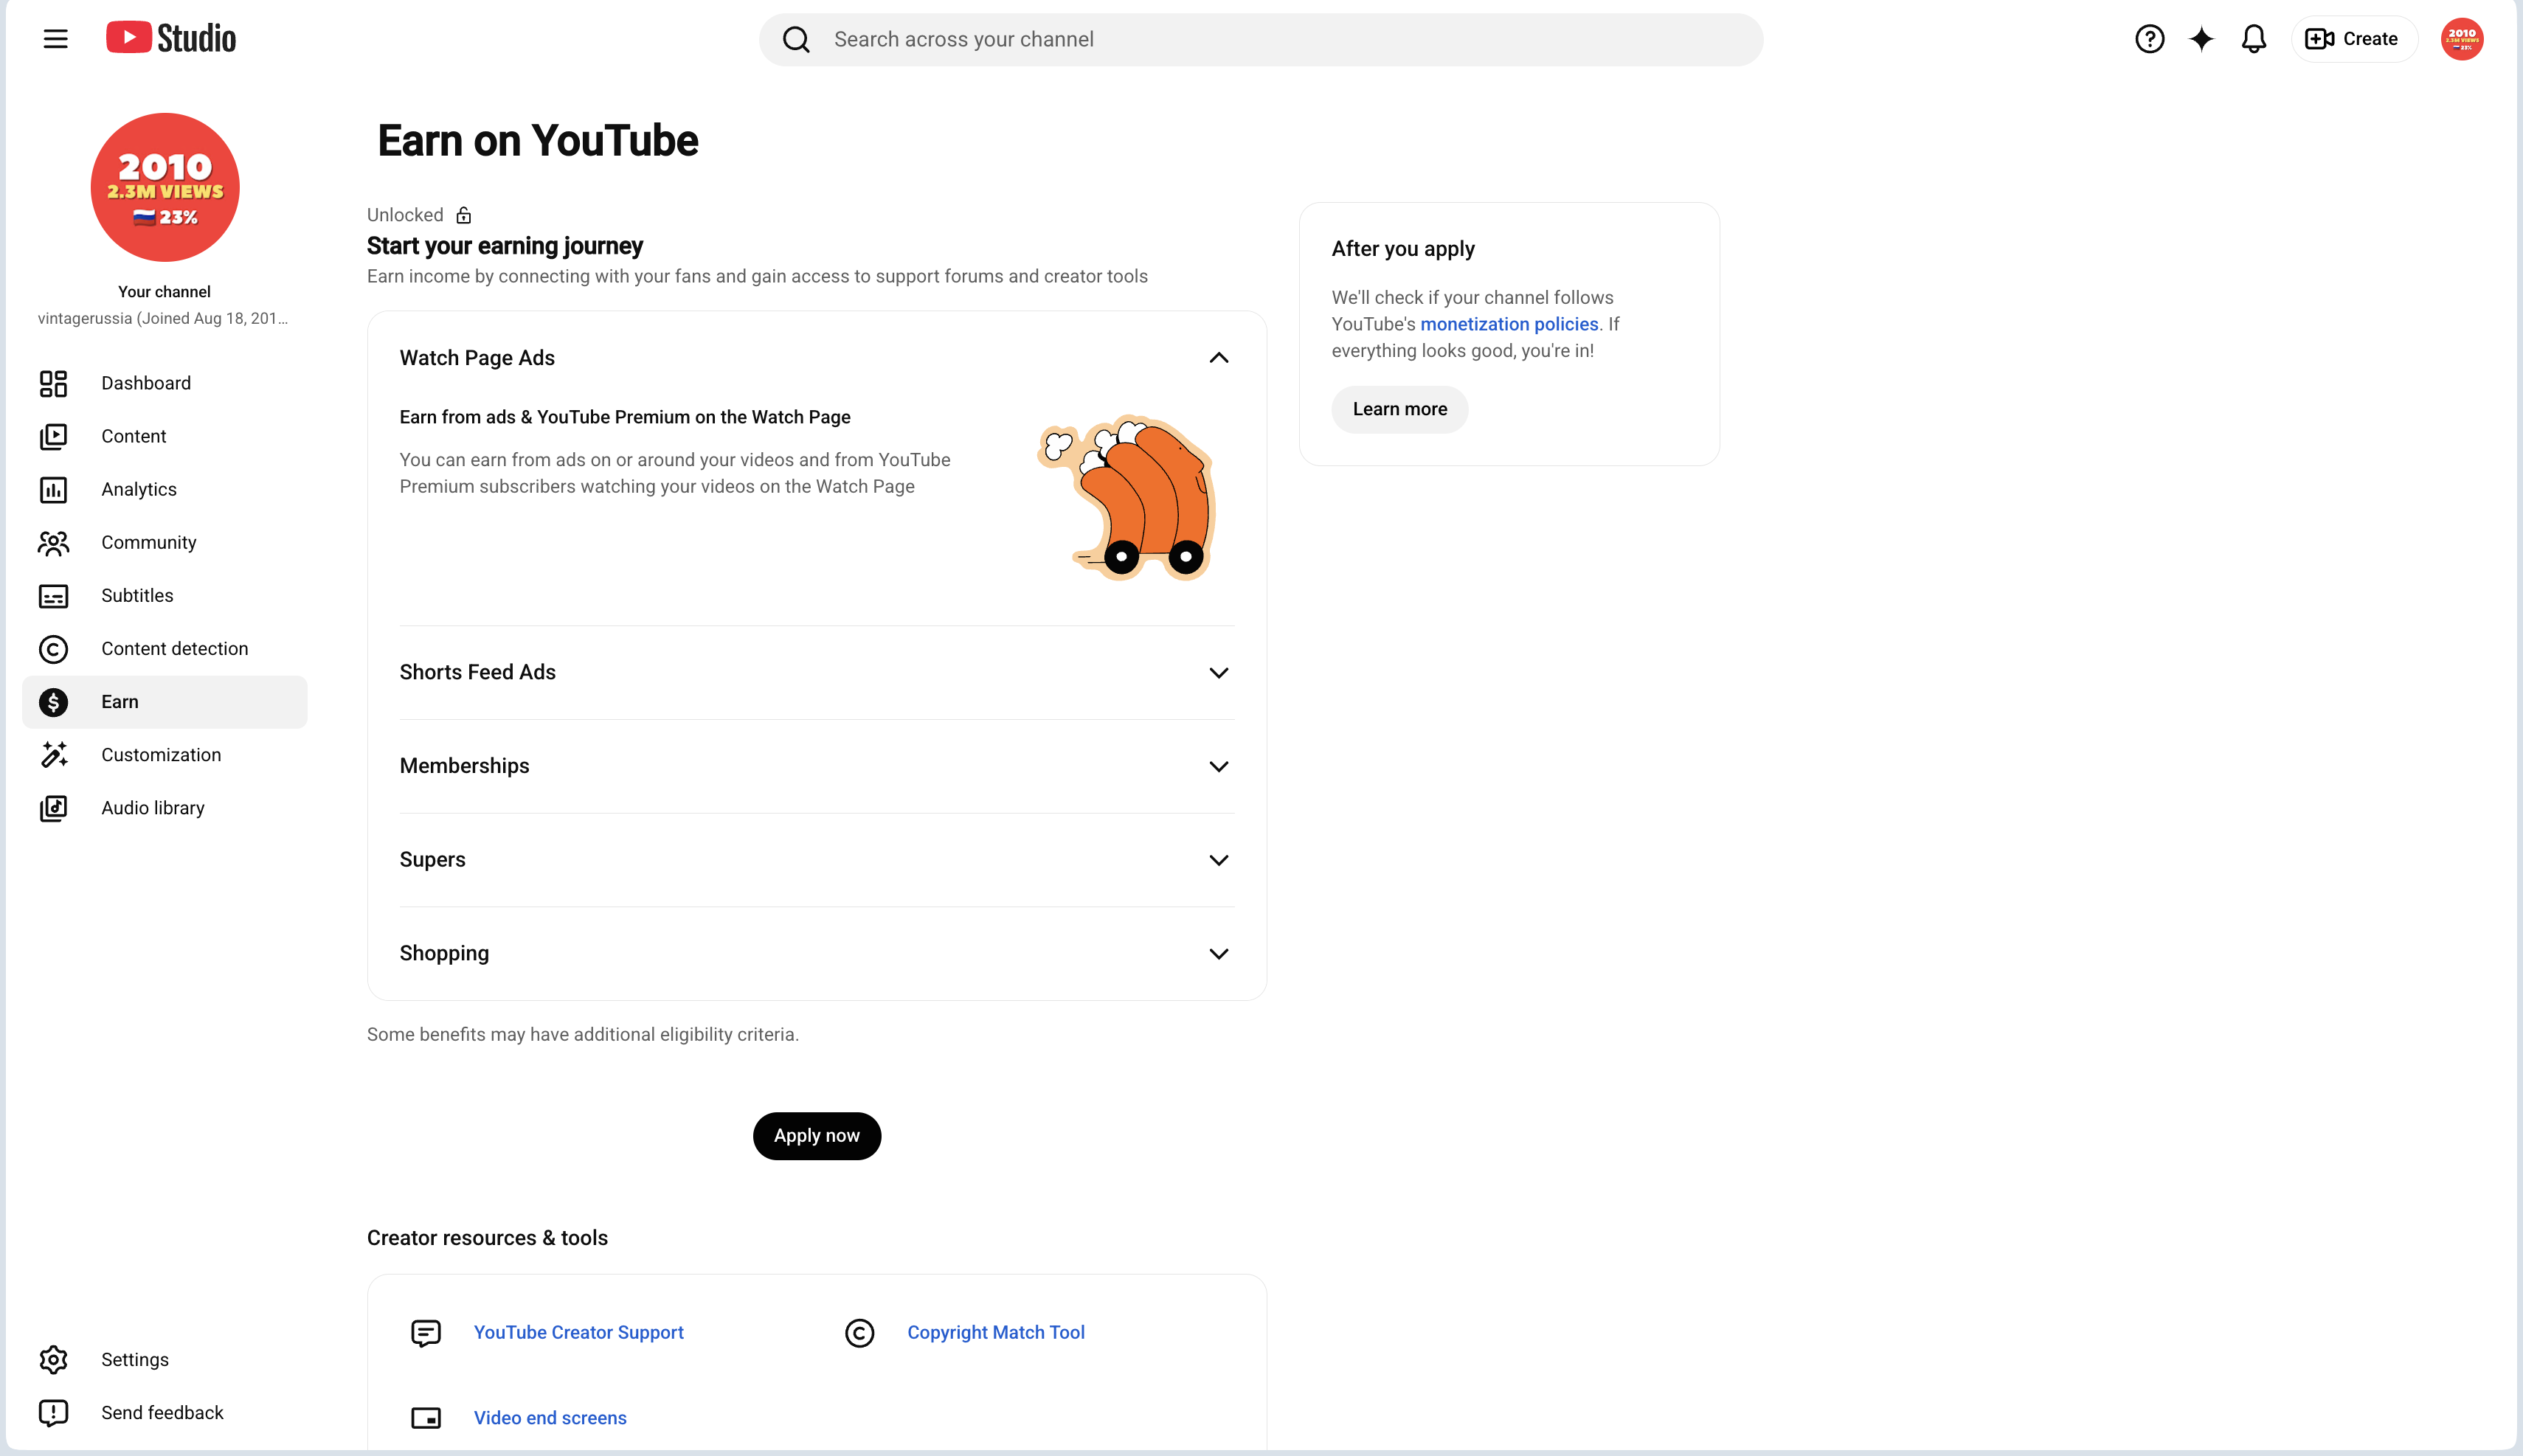Click the Learn more button
This screenshot has height=1456, width=2523.
1400,409
